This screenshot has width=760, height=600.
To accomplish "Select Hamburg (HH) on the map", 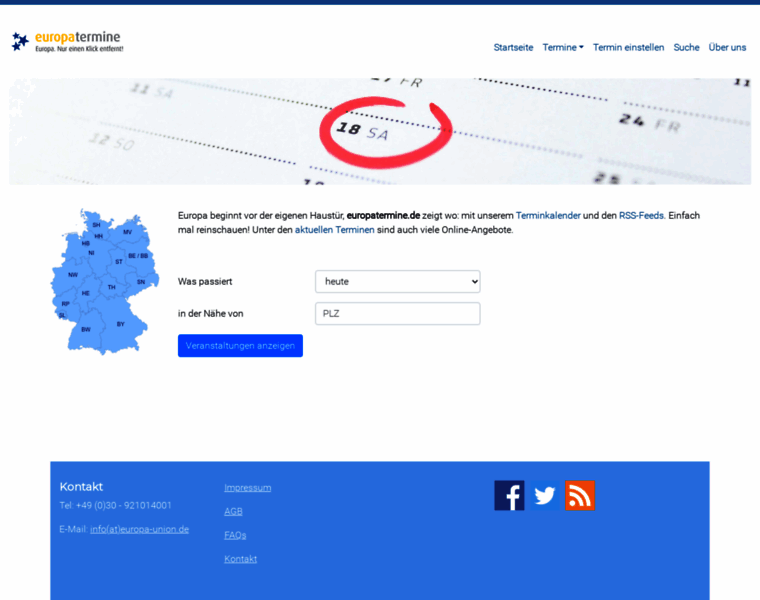I will point(98,237).
